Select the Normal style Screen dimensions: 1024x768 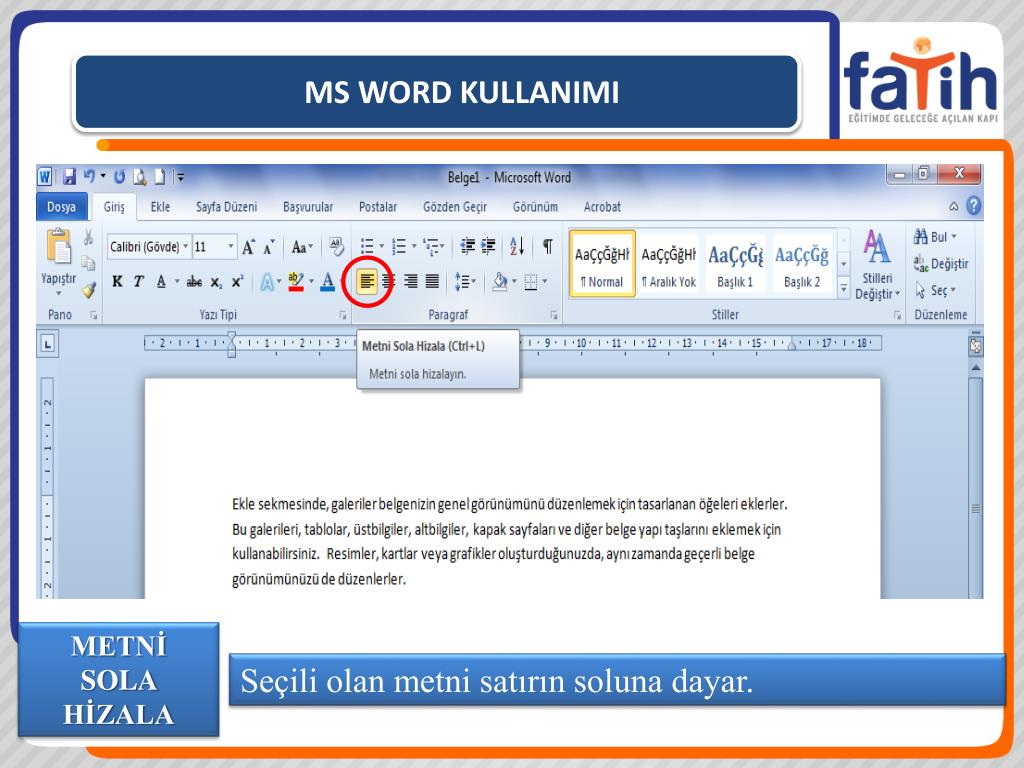pyautogui.click(x=602, y=264)
